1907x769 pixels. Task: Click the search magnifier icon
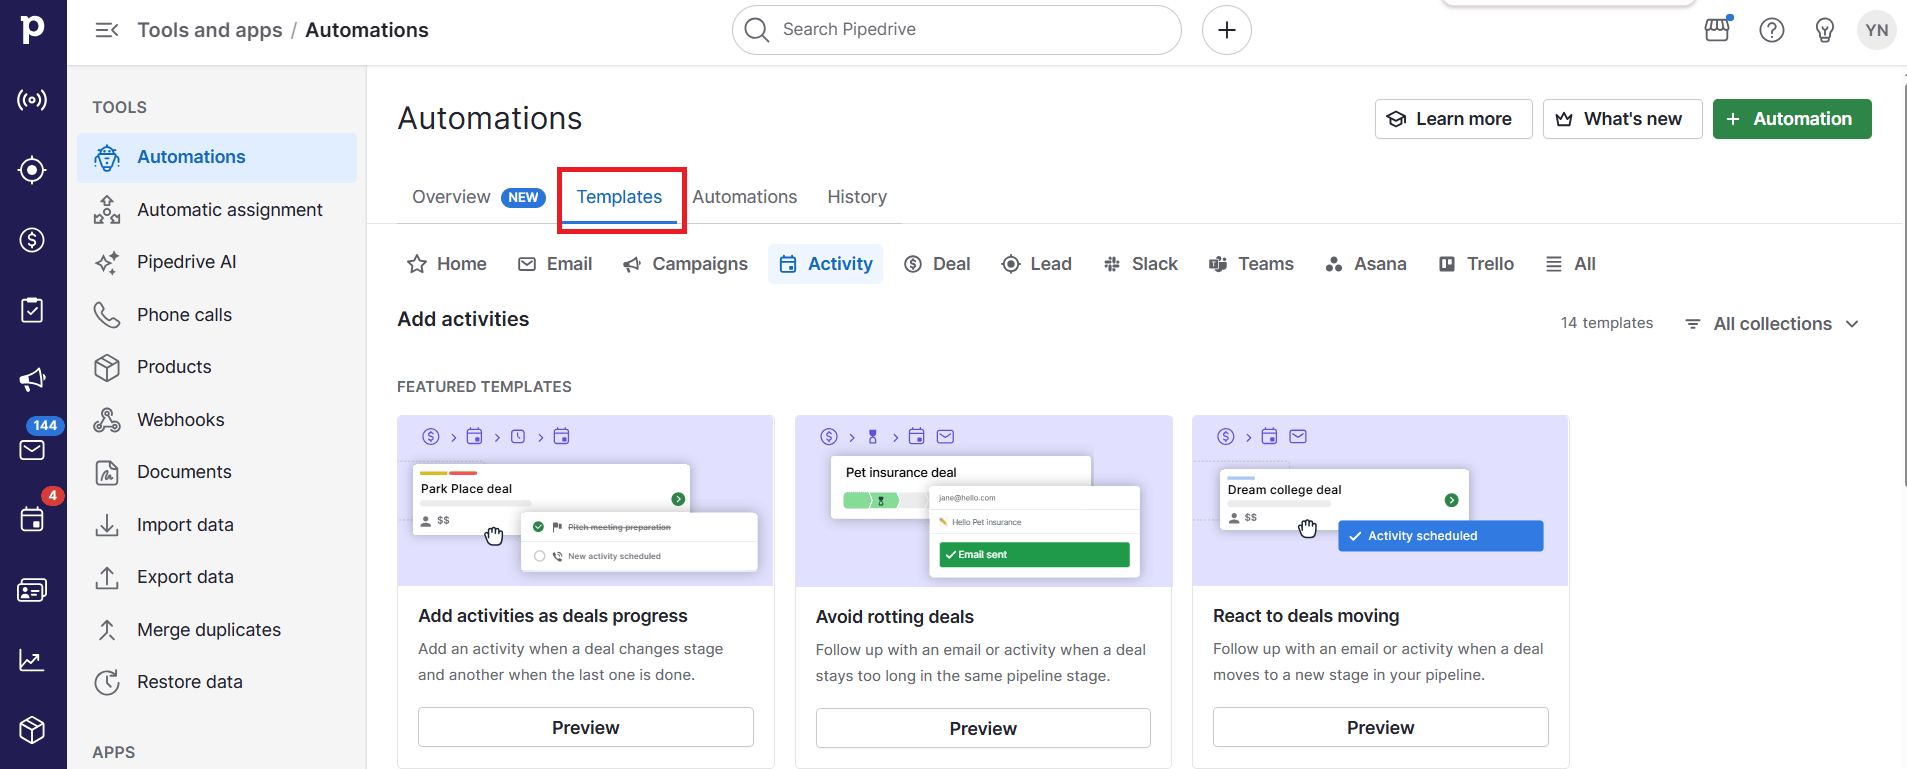(x=757, y=30)
